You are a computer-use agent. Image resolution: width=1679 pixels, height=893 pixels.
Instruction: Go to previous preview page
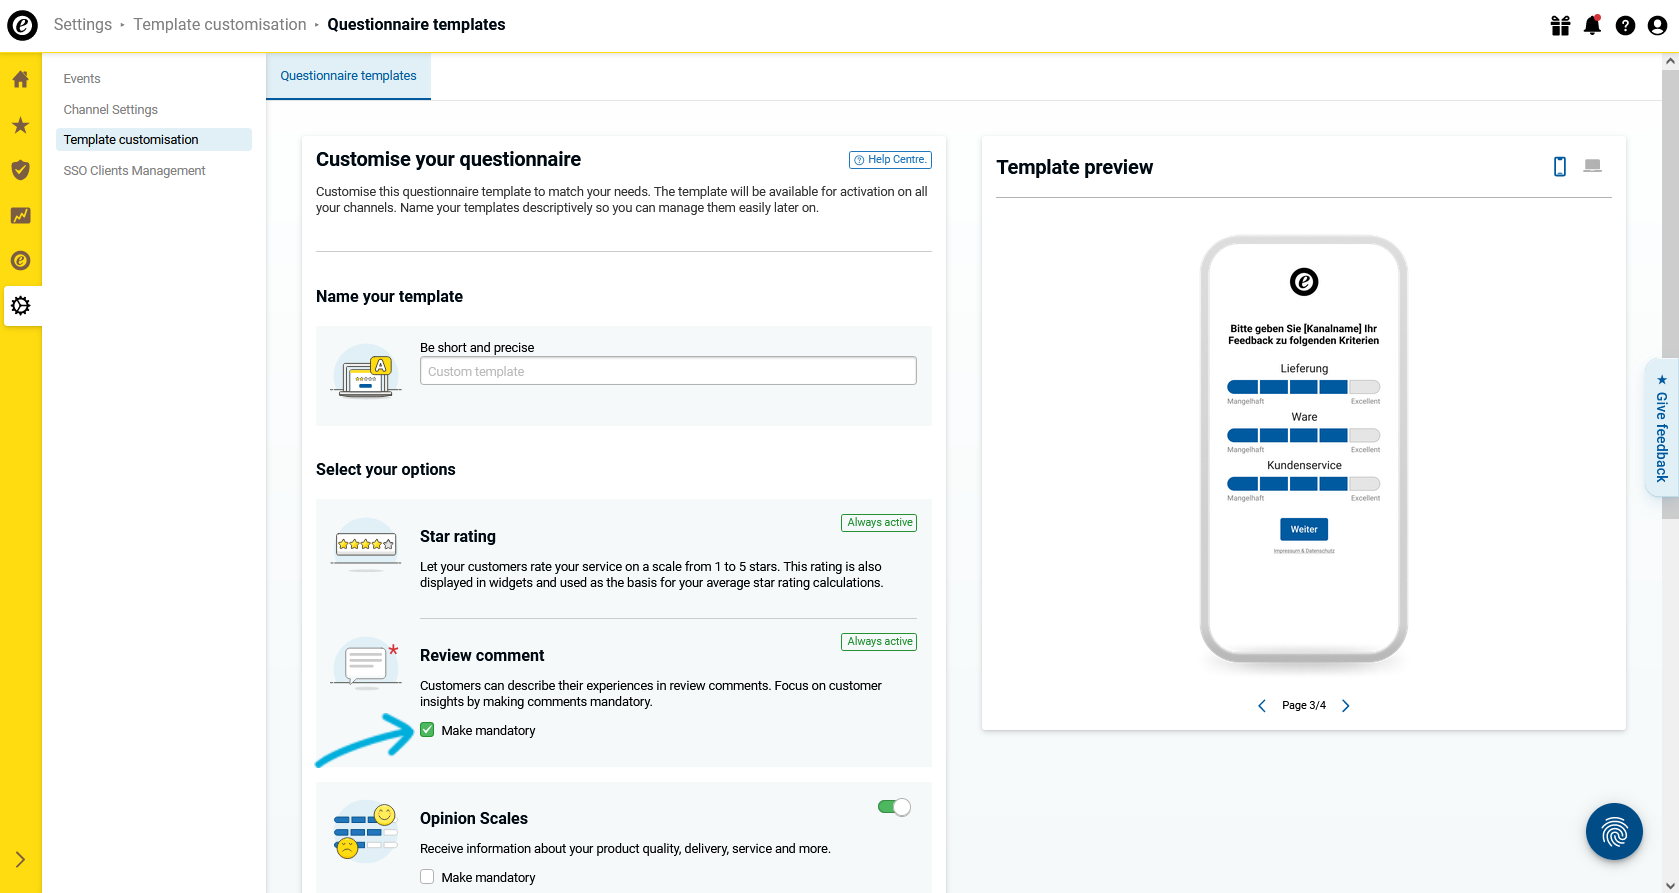[x=1262, y=705]
